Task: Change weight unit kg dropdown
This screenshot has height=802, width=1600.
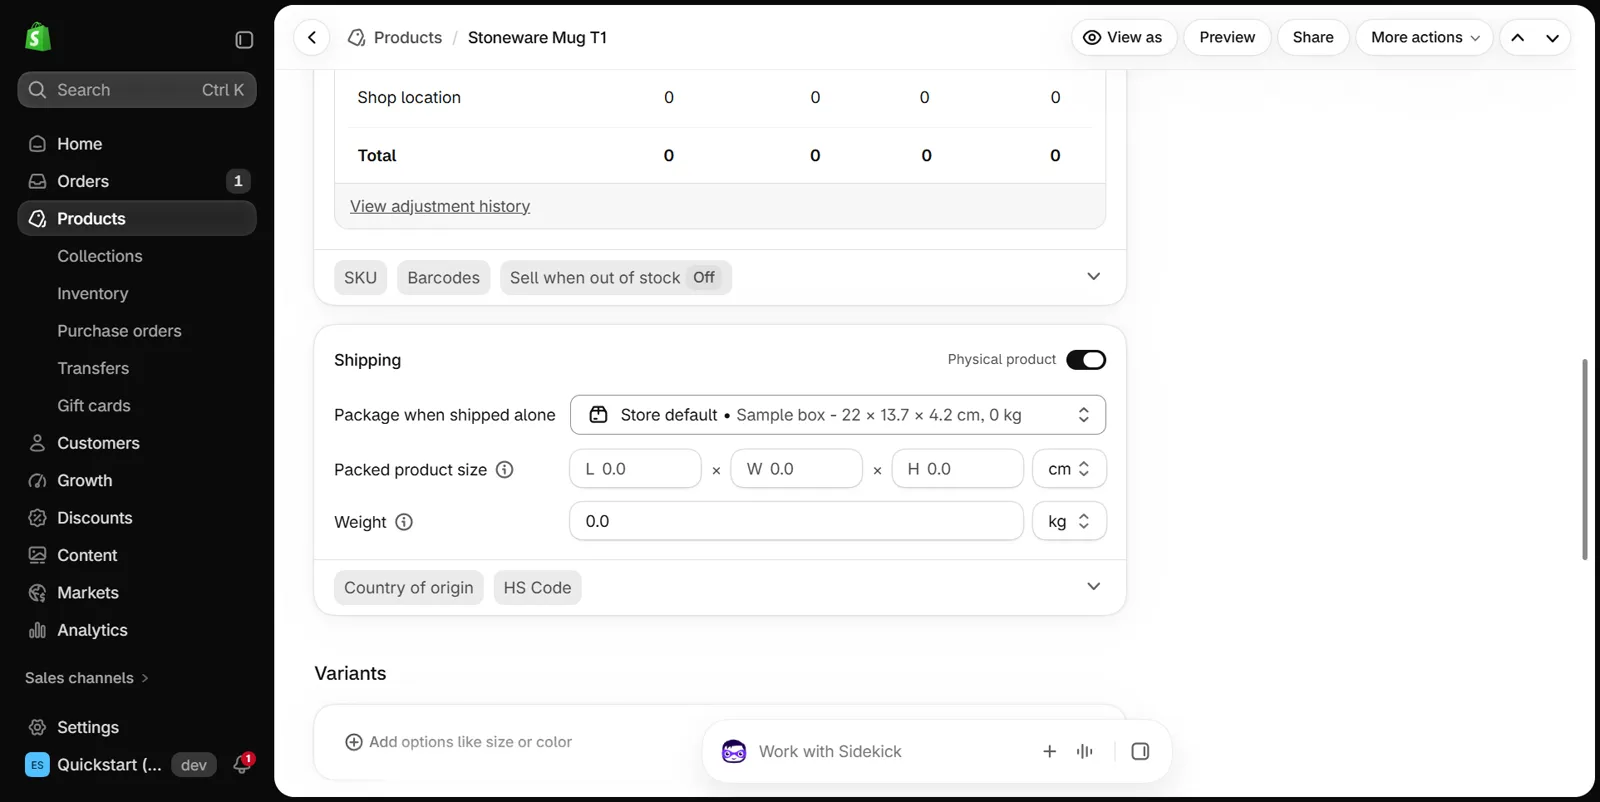Action: pos(1069,521)
